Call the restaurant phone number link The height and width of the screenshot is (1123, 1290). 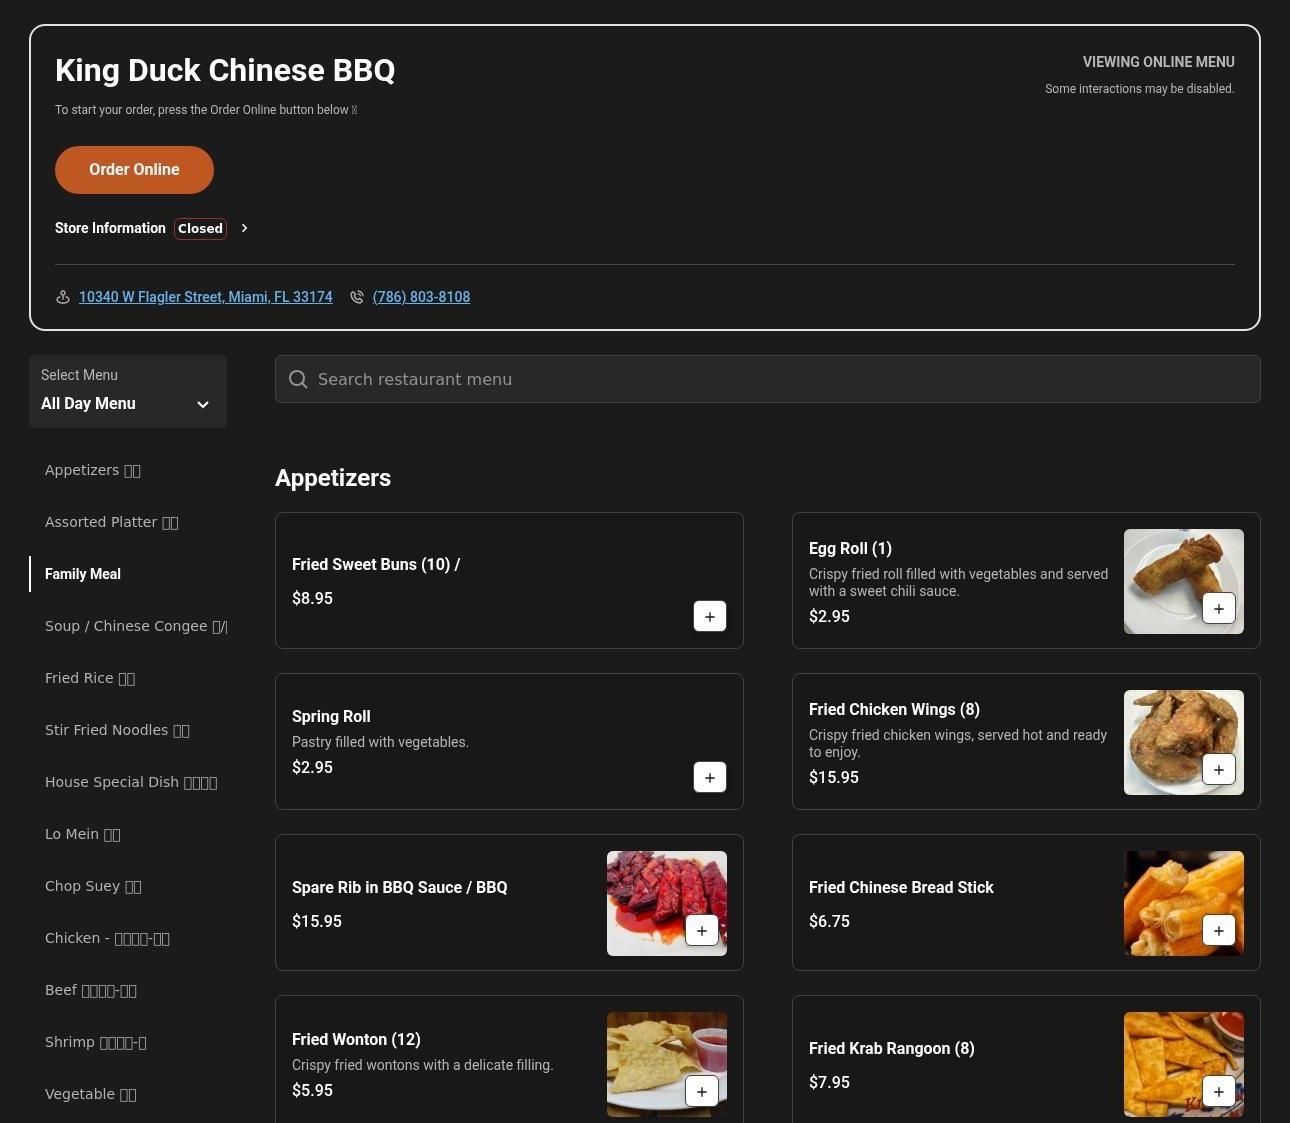pyautogui.click(x=421, y=297)
